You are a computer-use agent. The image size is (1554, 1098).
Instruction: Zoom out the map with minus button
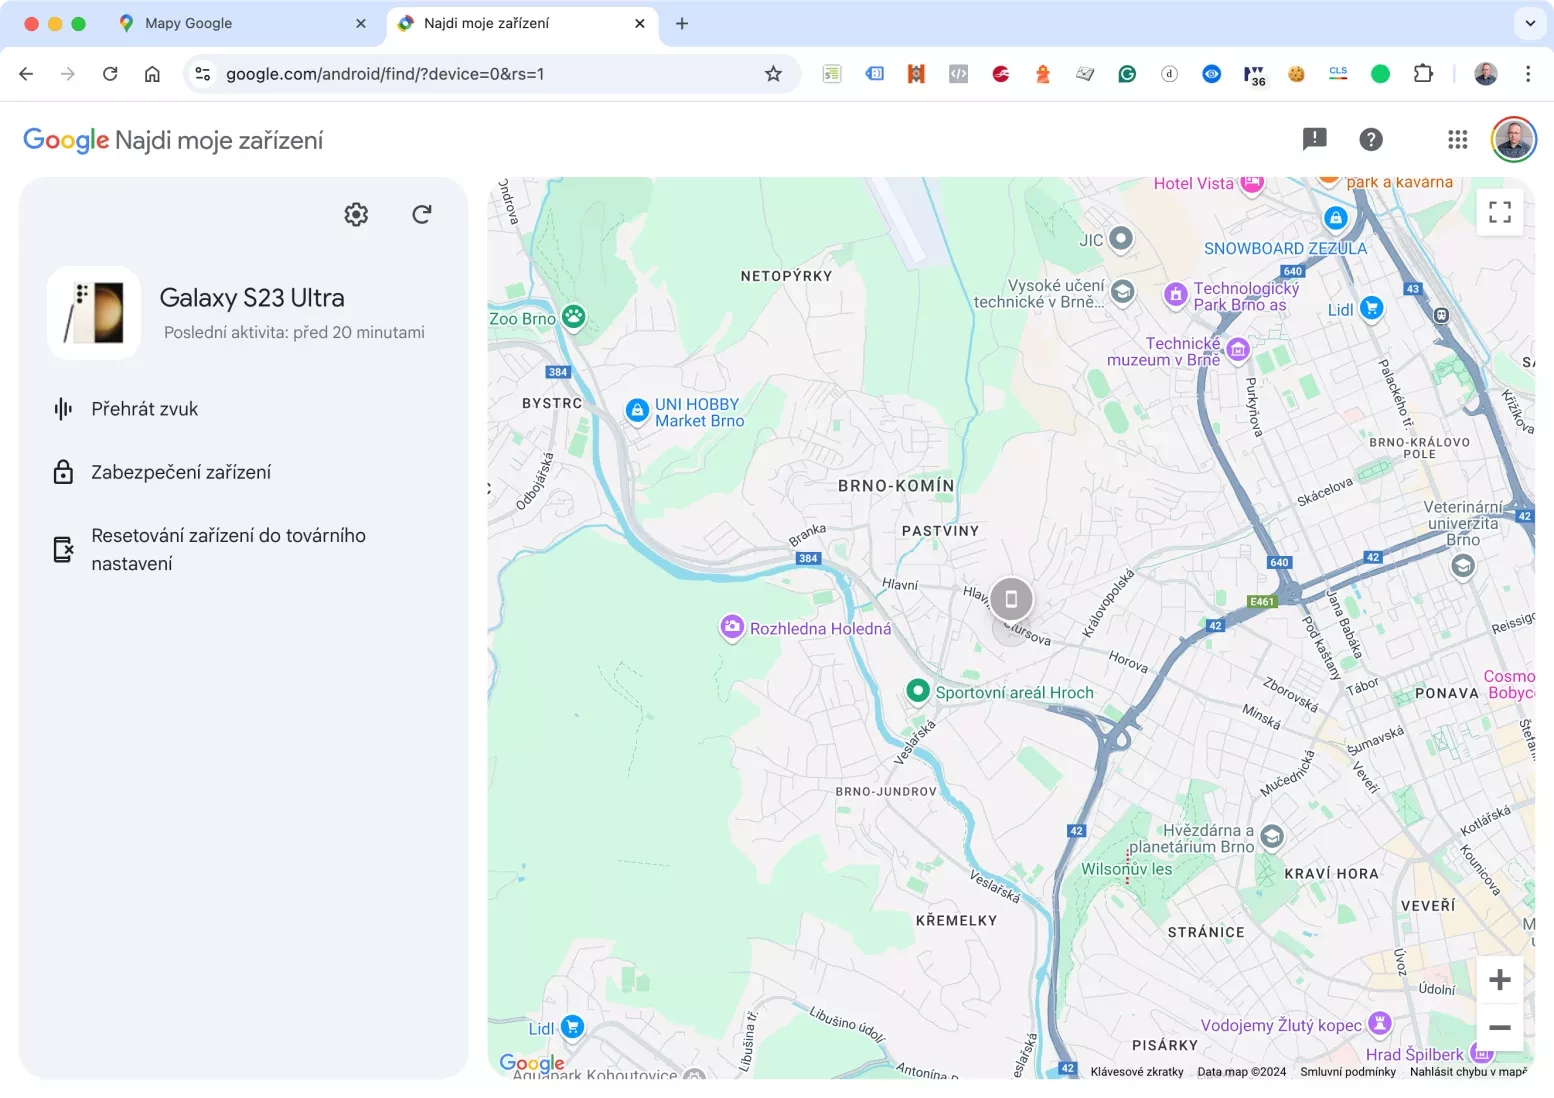[x=1499, y=1027]
